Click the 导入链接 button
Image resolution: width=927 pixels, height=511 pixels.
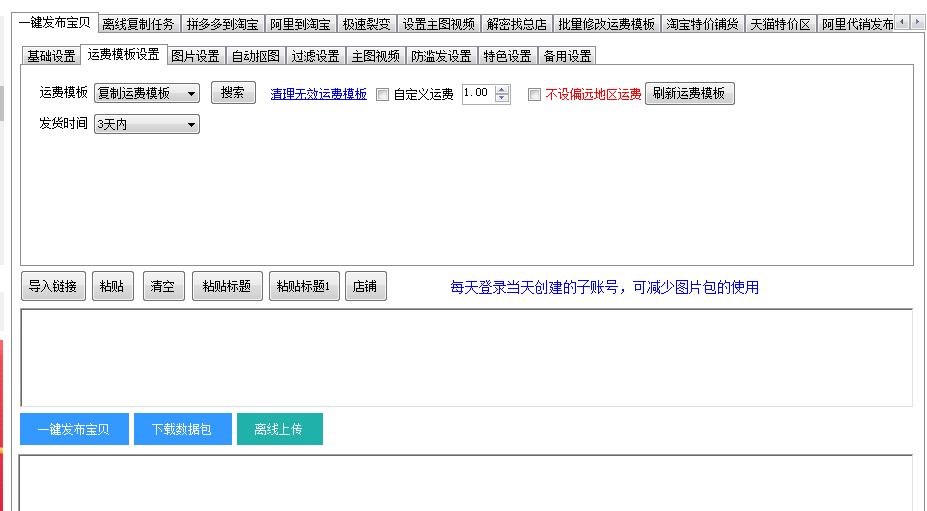[53, 286]
